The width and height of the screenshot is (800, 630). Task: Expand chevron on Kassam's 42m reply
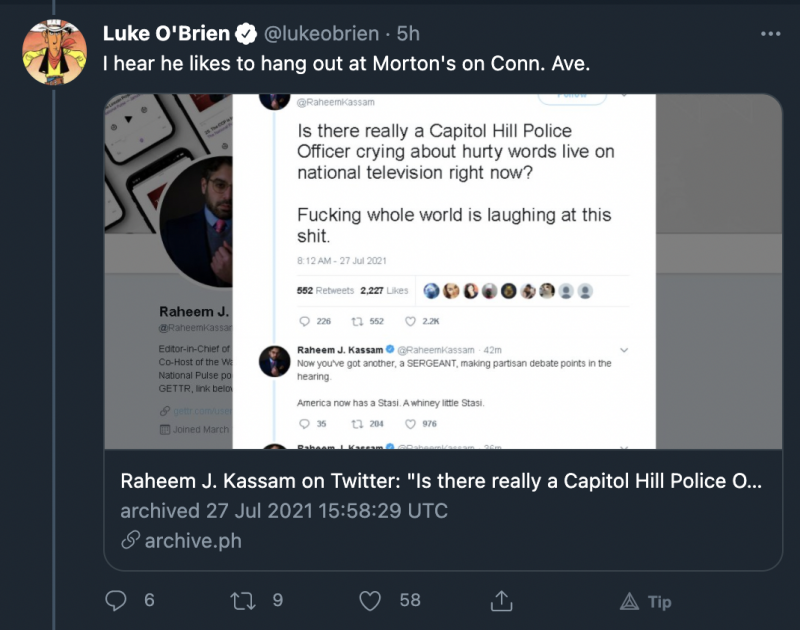(624, 349)
